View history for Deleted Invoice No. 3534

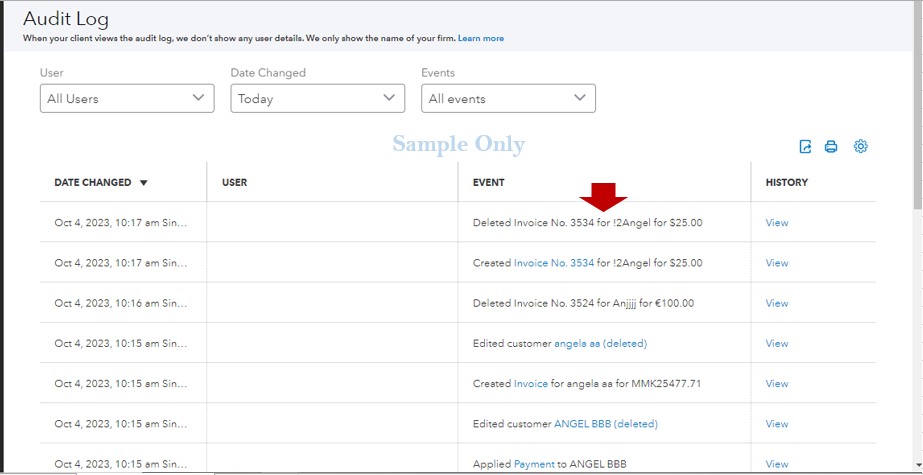[777, 223]
